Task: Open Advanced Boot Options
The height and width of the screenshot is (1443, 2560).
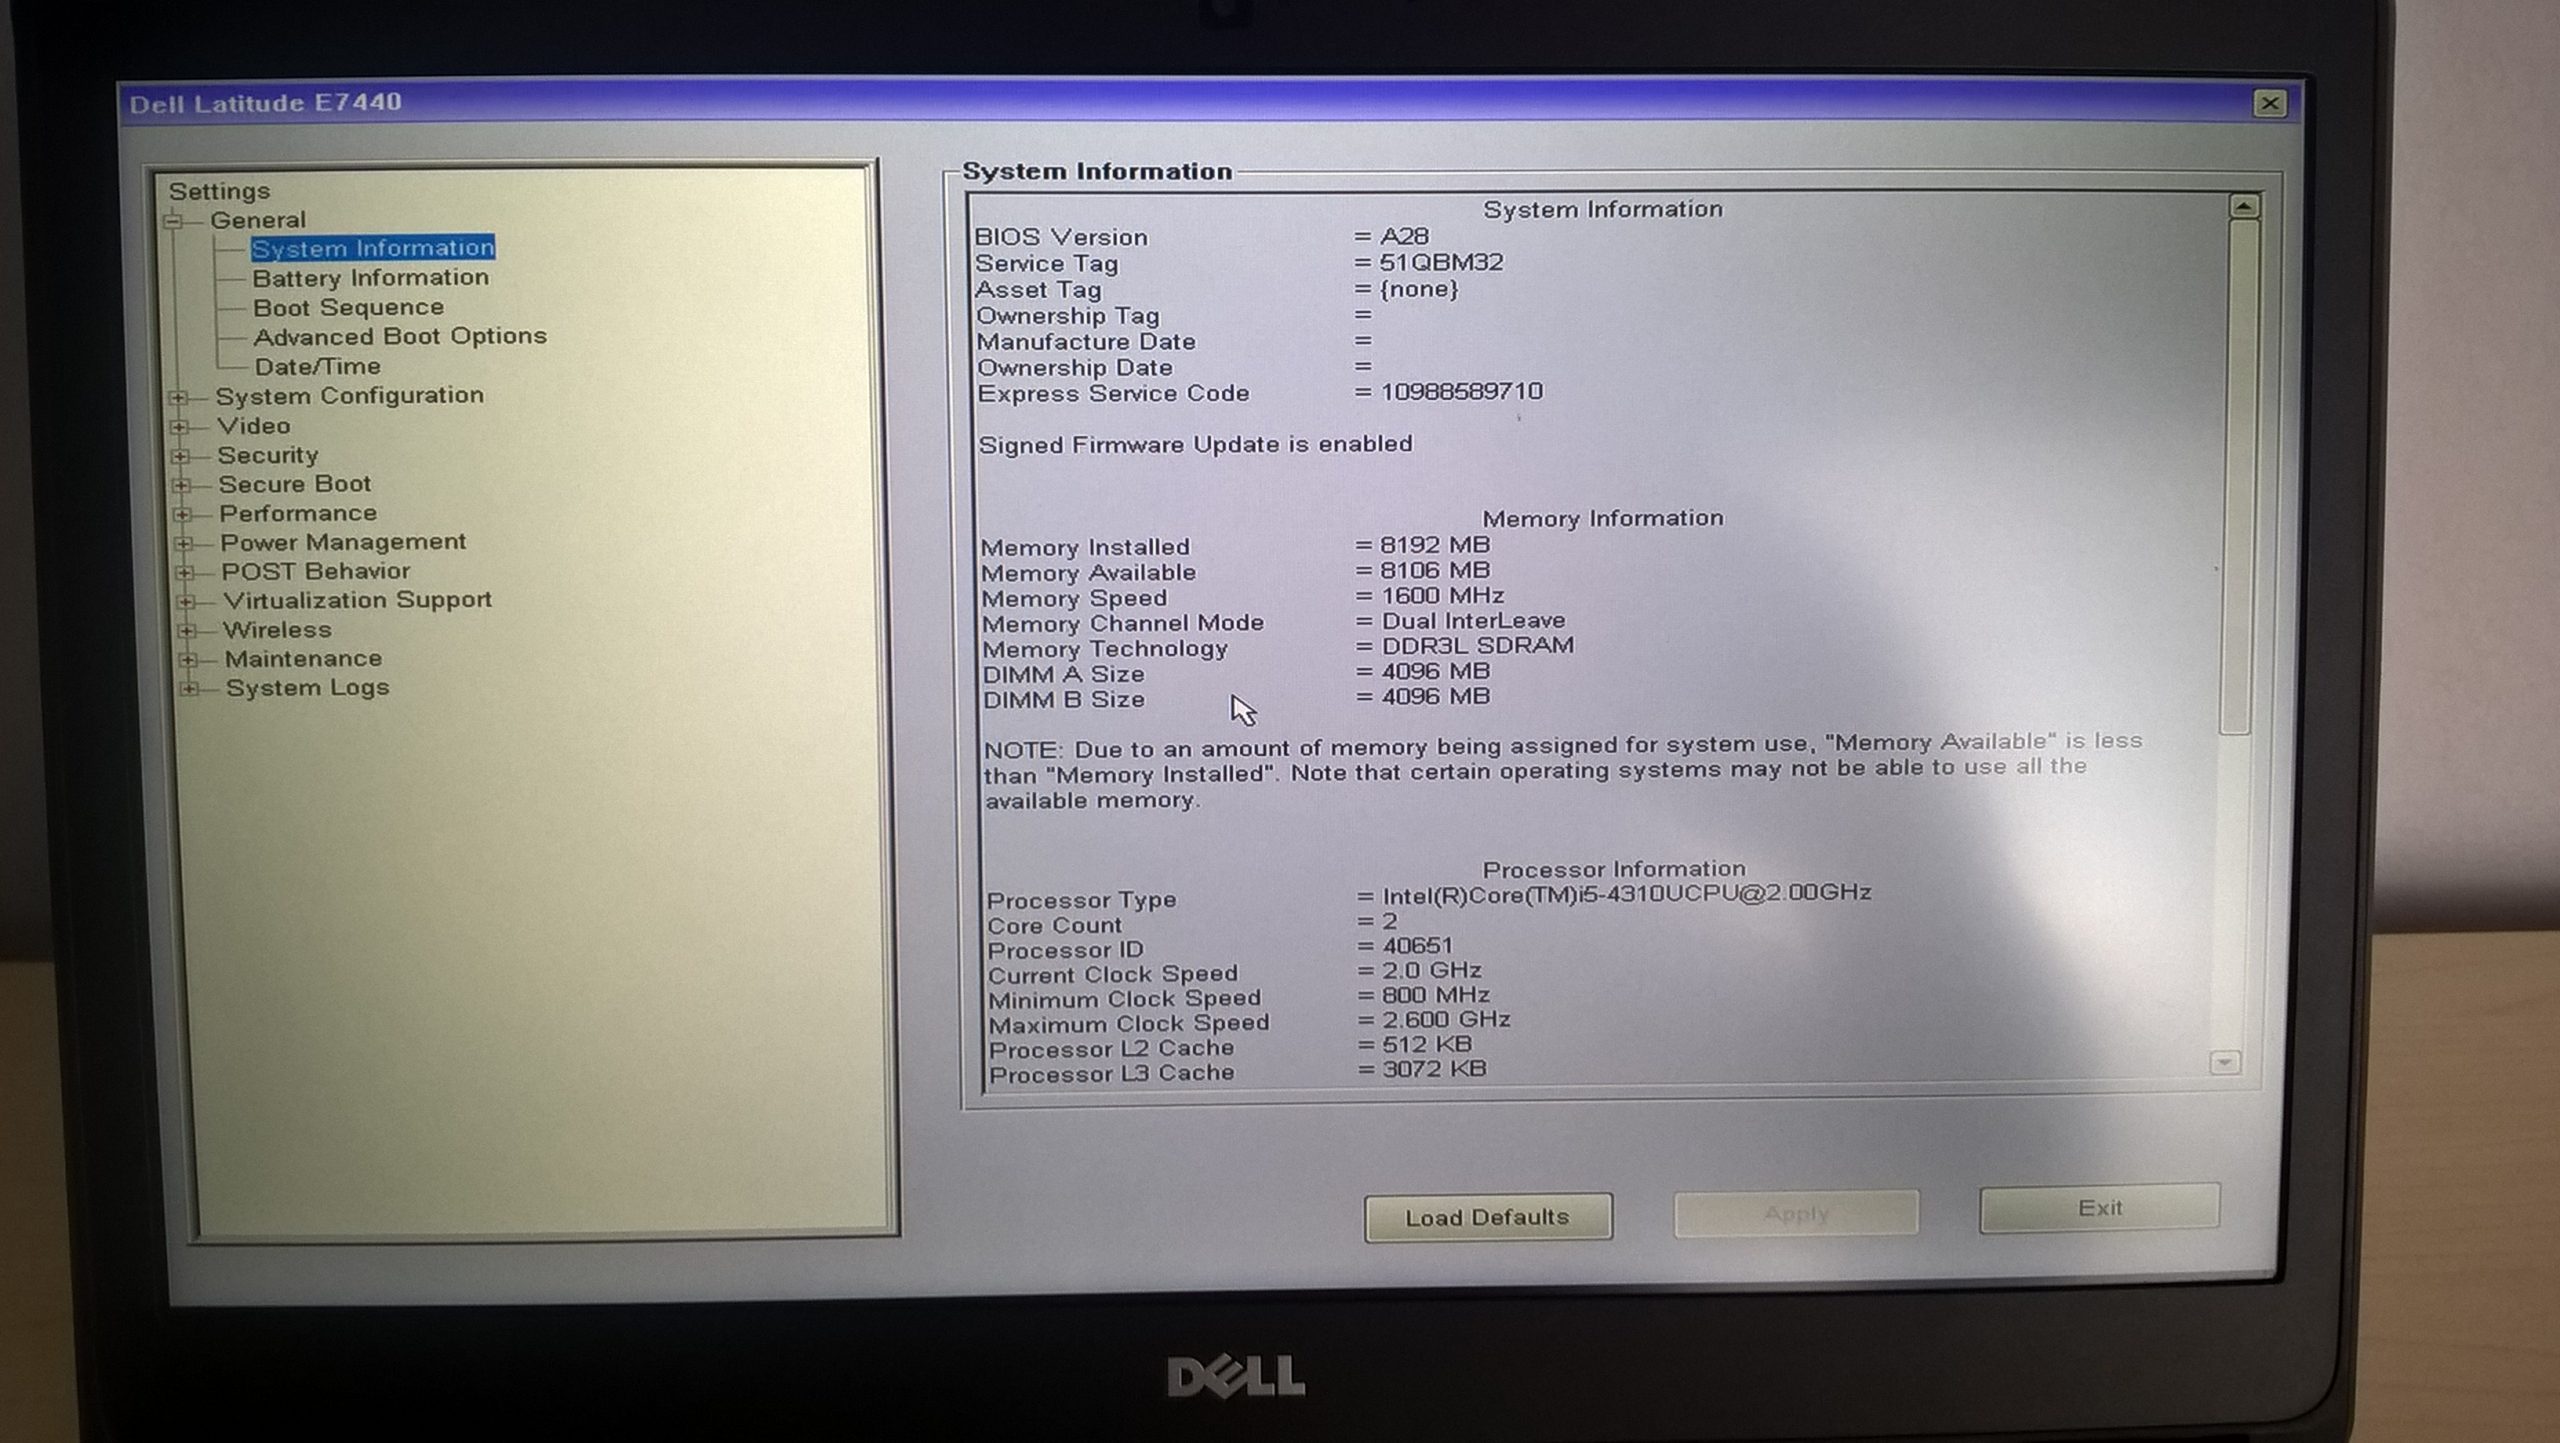Action: click(x=400, y=336)
